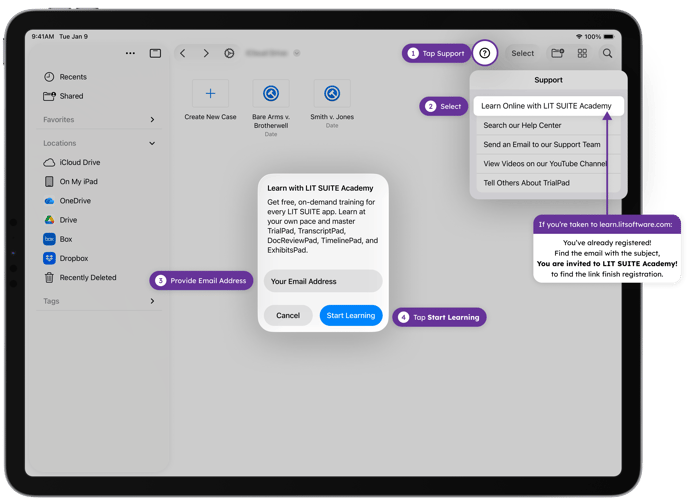Image resolution: width=688 pixels, height=503 pixels.
Task: Click the new folder icon
Action: pyautogui.click(x=557, y=53)
